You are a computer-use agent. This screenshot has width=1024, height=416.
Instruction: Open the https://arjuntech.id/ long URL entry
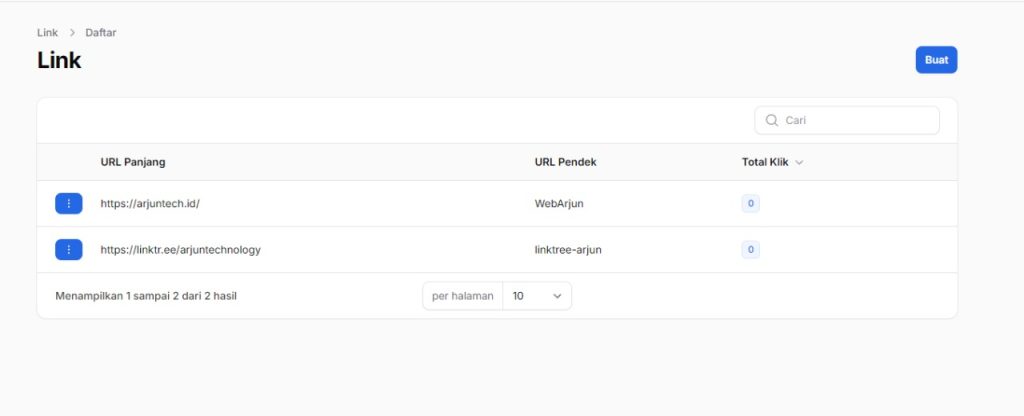[x=150, y=203]
